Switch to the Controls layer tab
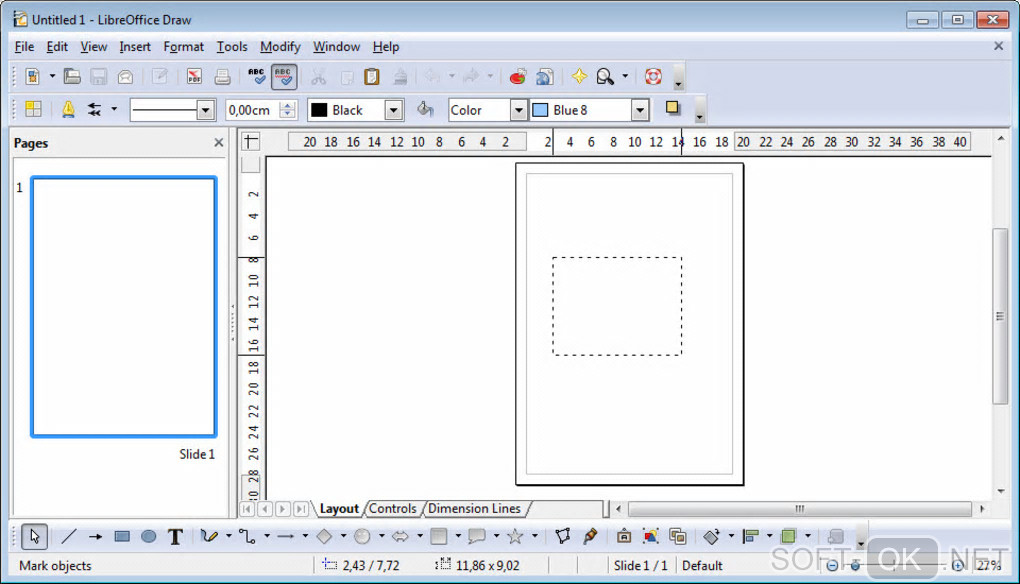Screen dimensions: 1020x584 point(392,509)
